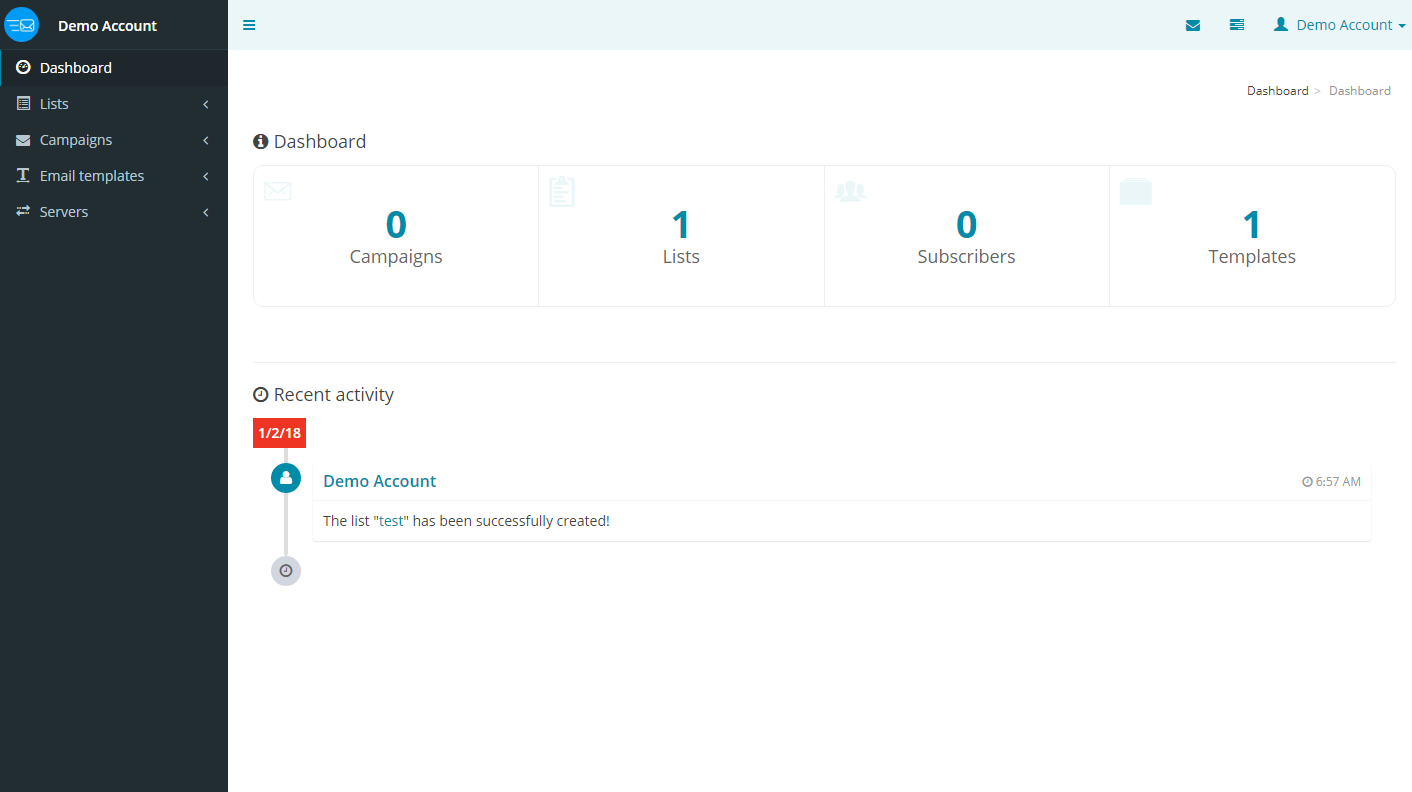Viewport: 1412px width, 792px height.
Task: Expand the Campaigns sidebar menu
Action: tap(75, 140)
